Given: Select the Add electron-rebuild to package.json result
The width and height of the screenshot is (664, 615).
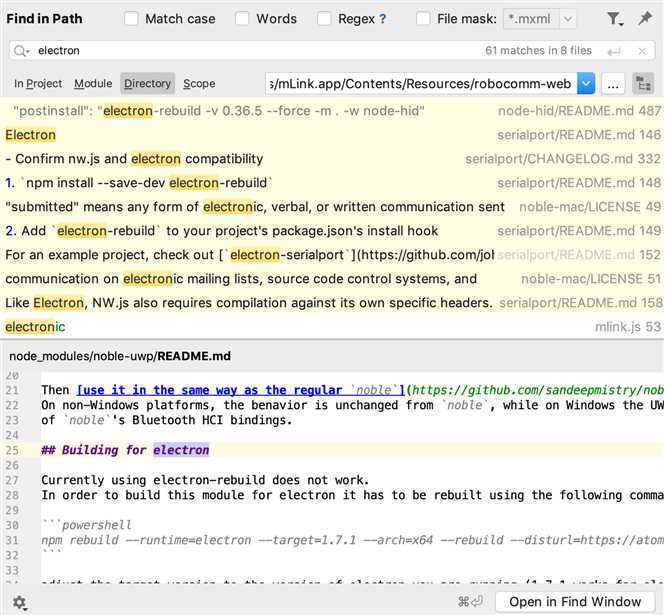Looking at the screenshot, I should tap(332, 231).
